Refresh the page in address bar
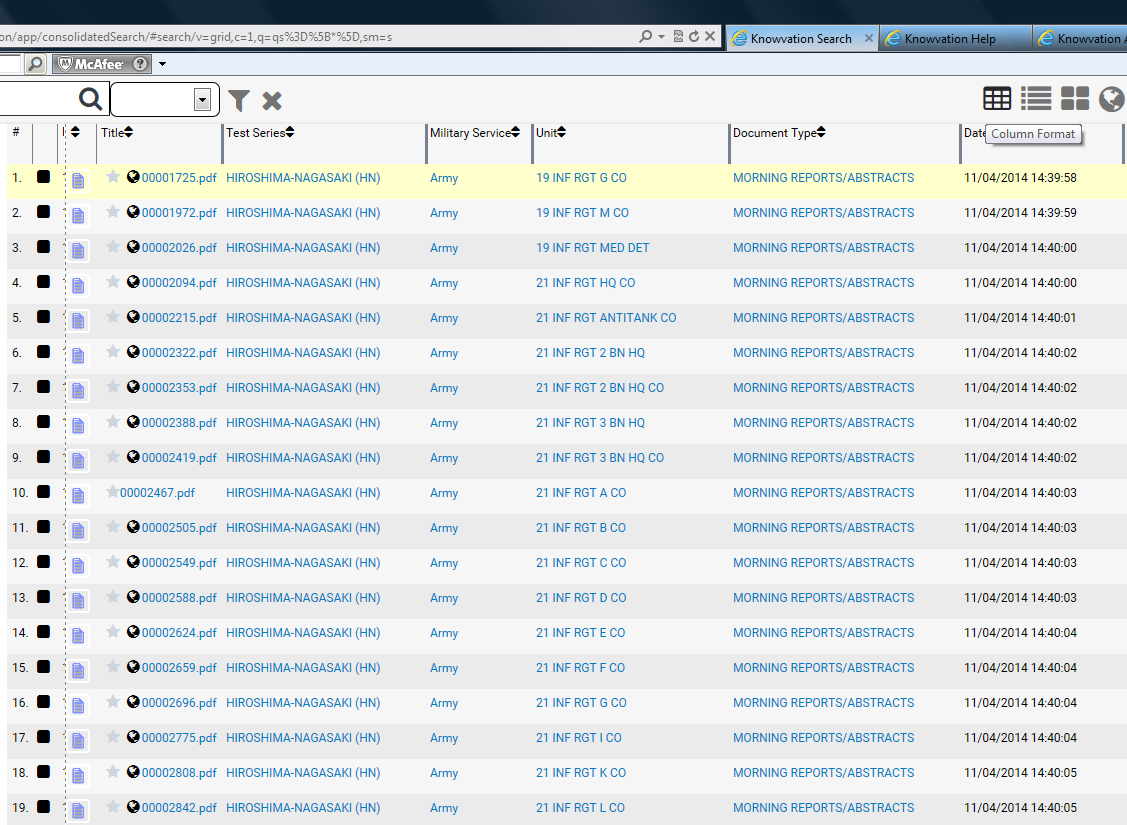The height and width of the screenshot is (825, 1127). [x=694, y=36]
